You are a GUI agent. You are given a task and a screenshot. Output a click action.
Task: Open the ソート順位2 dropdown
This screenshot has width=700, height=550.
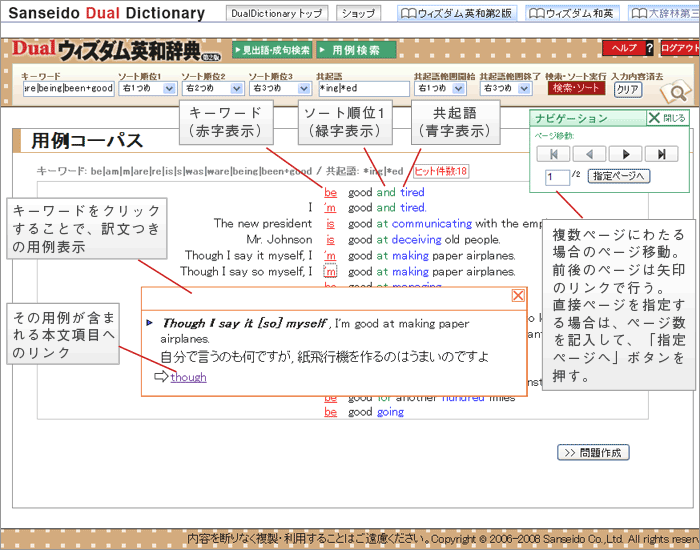click(x=210, y=88)
